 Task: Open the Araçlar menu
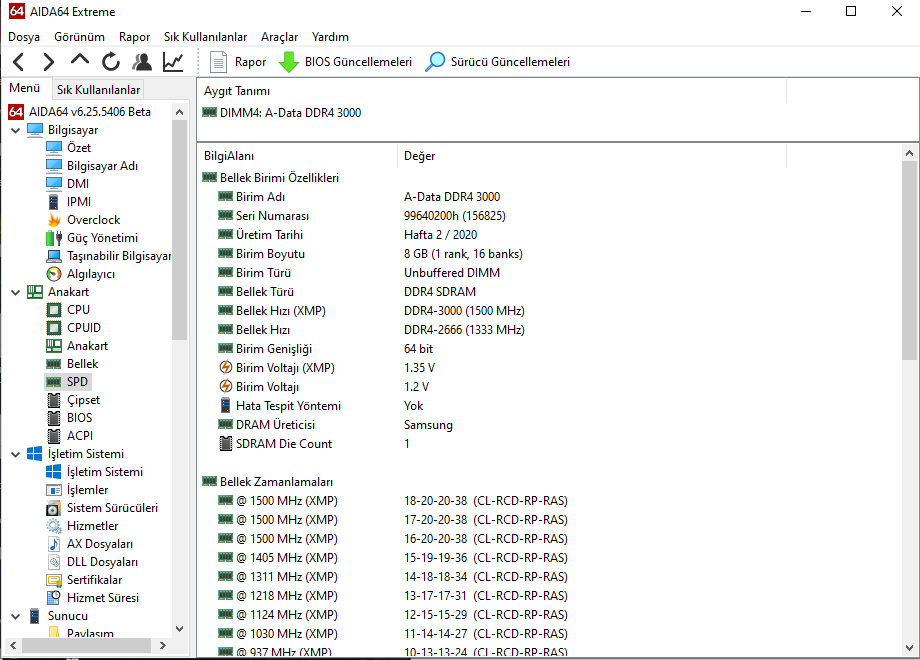(x=279, y=37)
